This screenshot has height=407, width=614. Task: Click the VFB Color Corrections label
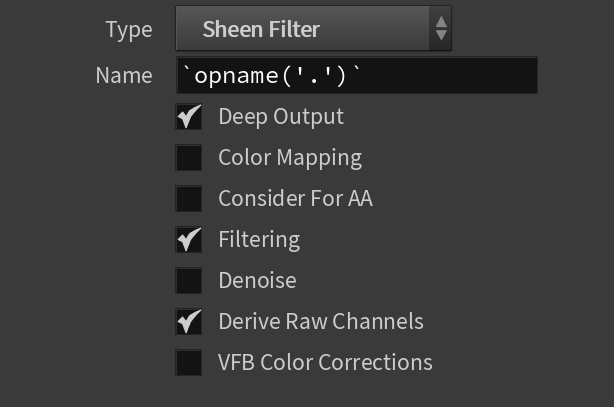click(325, 362)
